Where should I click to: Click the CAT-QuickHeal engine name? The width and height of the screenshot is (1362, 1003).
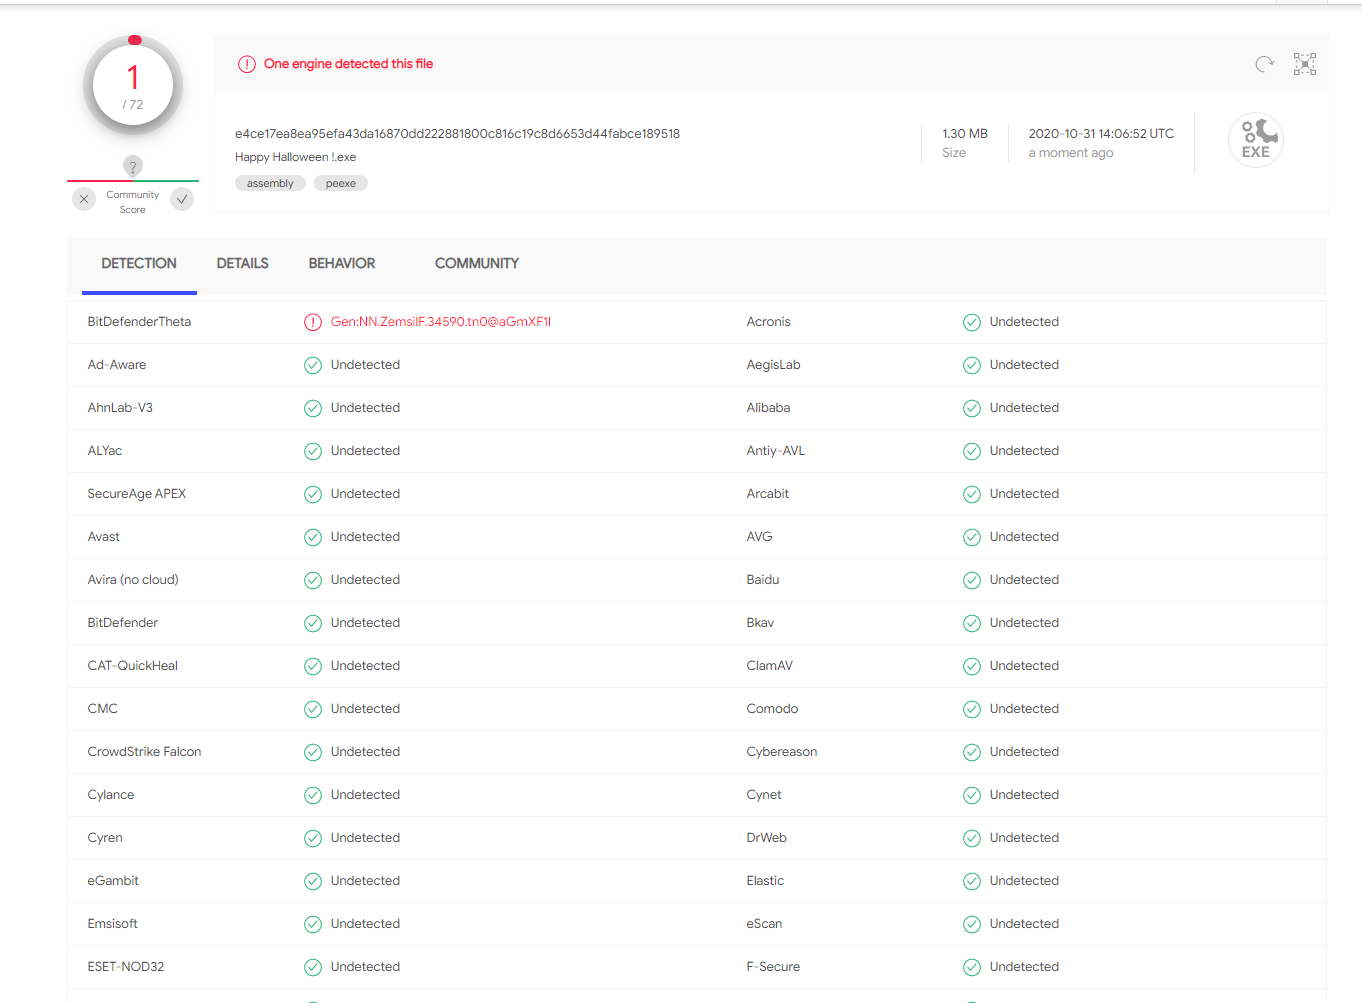pyautogui.click(x=133, y=666)
